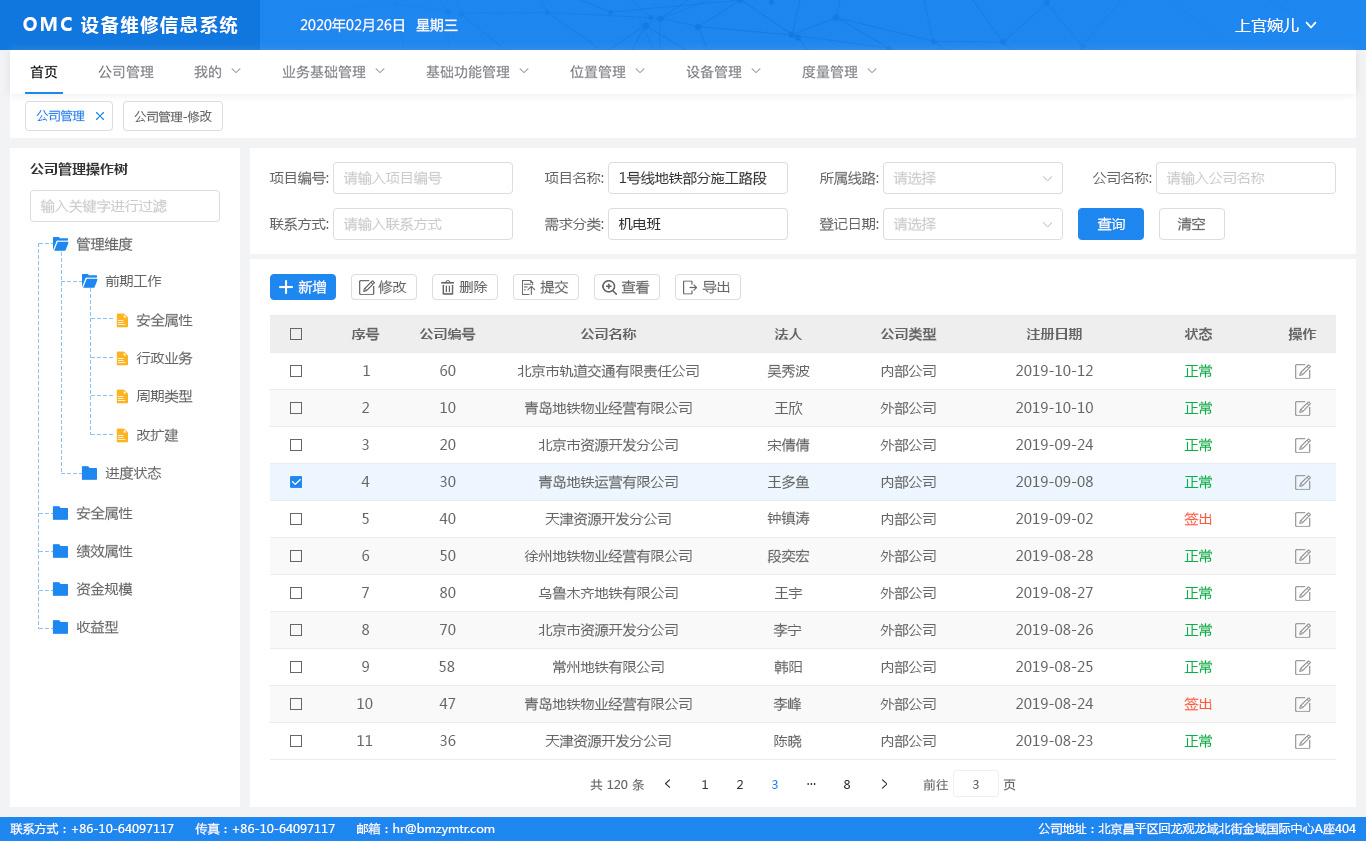Click the 删除 toolbar button
Image resolution: width=1366 pixels, height=841 pixels.
pos(465,287)
